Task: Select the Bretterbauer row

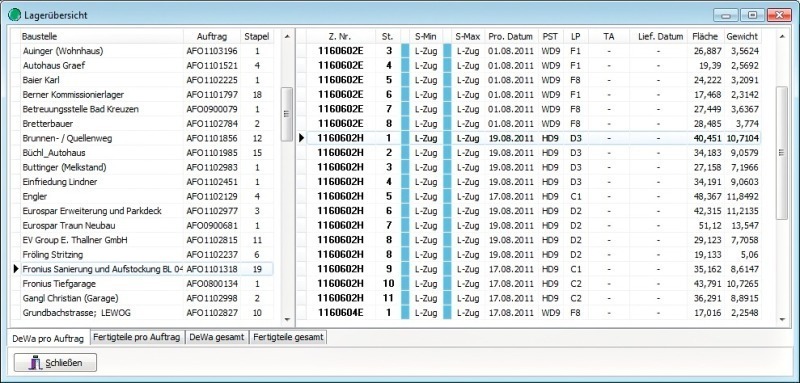Action: pos(146,123)
